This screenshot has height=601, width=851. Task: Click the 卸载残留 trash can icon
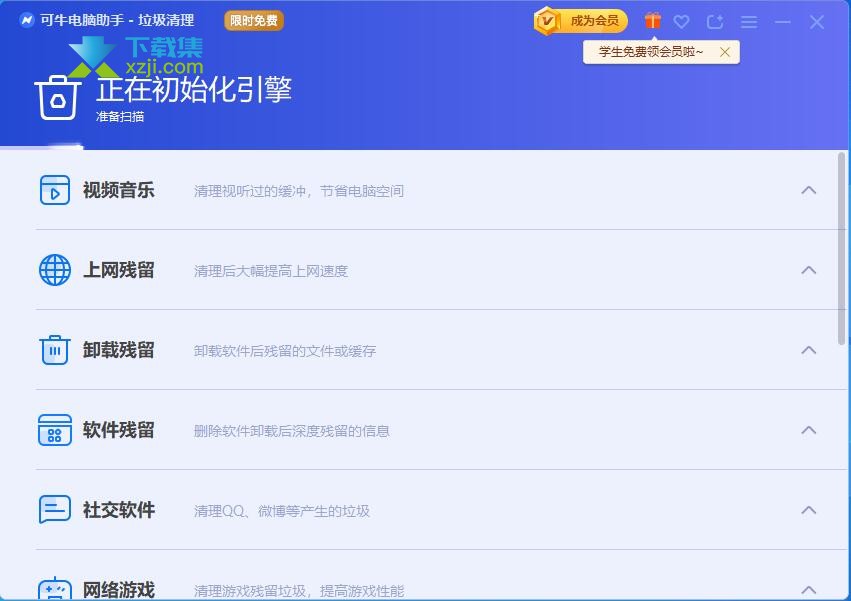(55, 350)
